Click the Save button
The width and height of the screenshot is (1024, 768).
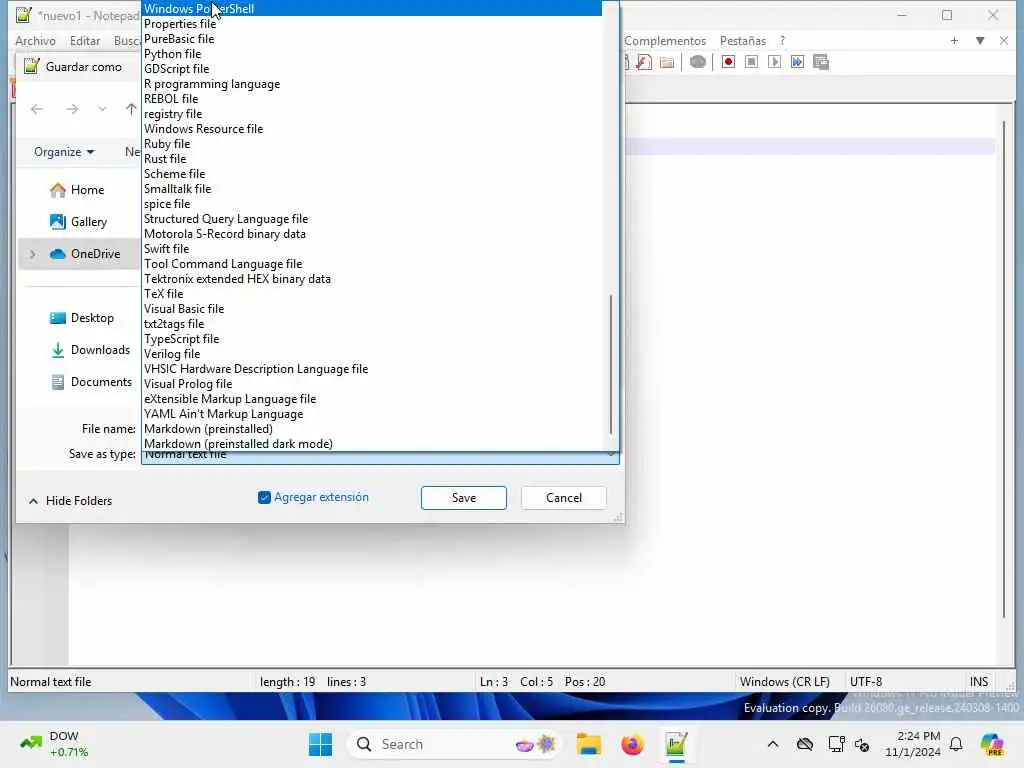coord(464,498)
